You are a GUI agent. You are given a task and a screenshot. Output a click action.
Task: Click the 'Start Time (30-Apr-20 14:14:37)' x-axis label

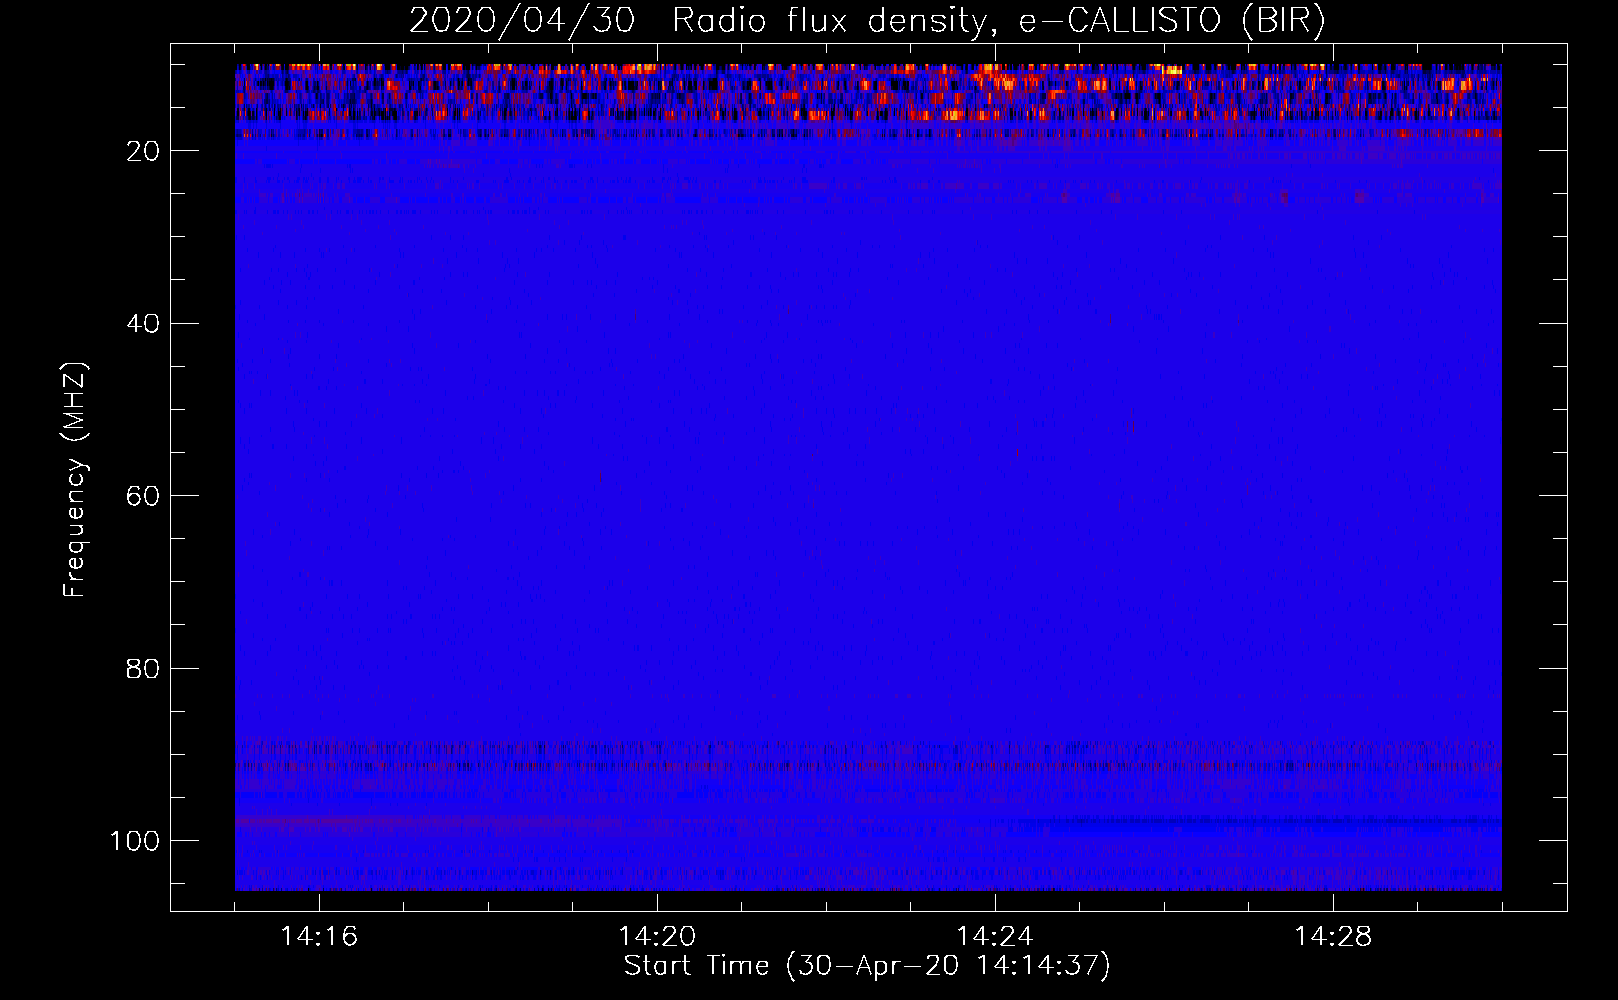click(x=867, y=966)
